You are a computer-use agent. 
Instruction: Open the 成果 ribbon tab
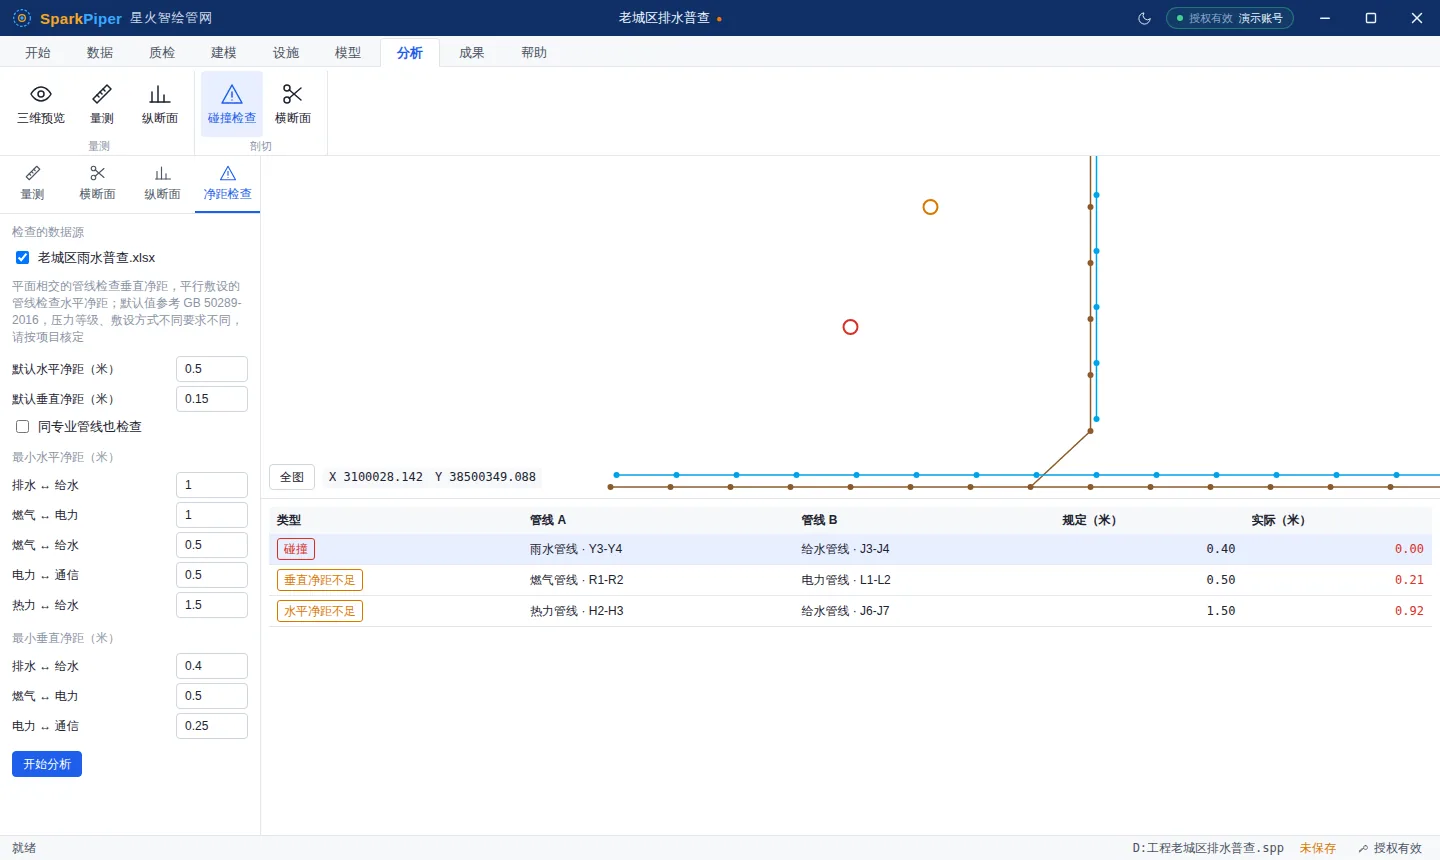pyautogui.click(x=472, y=52)
